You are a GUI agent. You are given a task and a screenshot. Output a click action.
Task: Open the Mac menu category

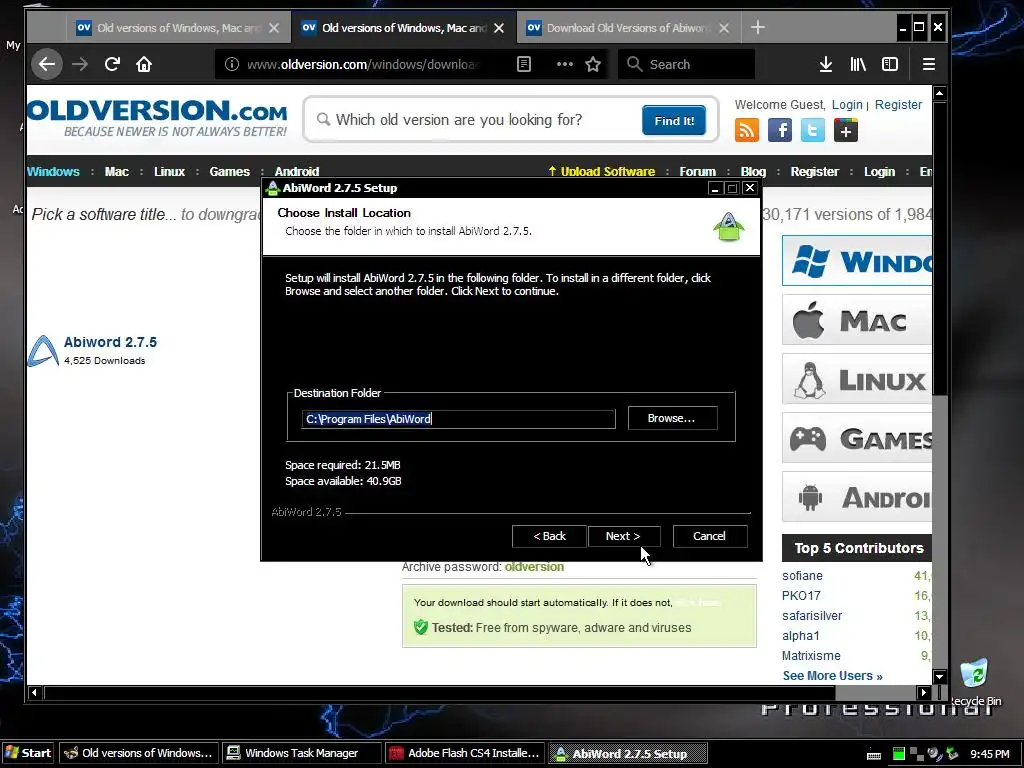pos(117,172)
